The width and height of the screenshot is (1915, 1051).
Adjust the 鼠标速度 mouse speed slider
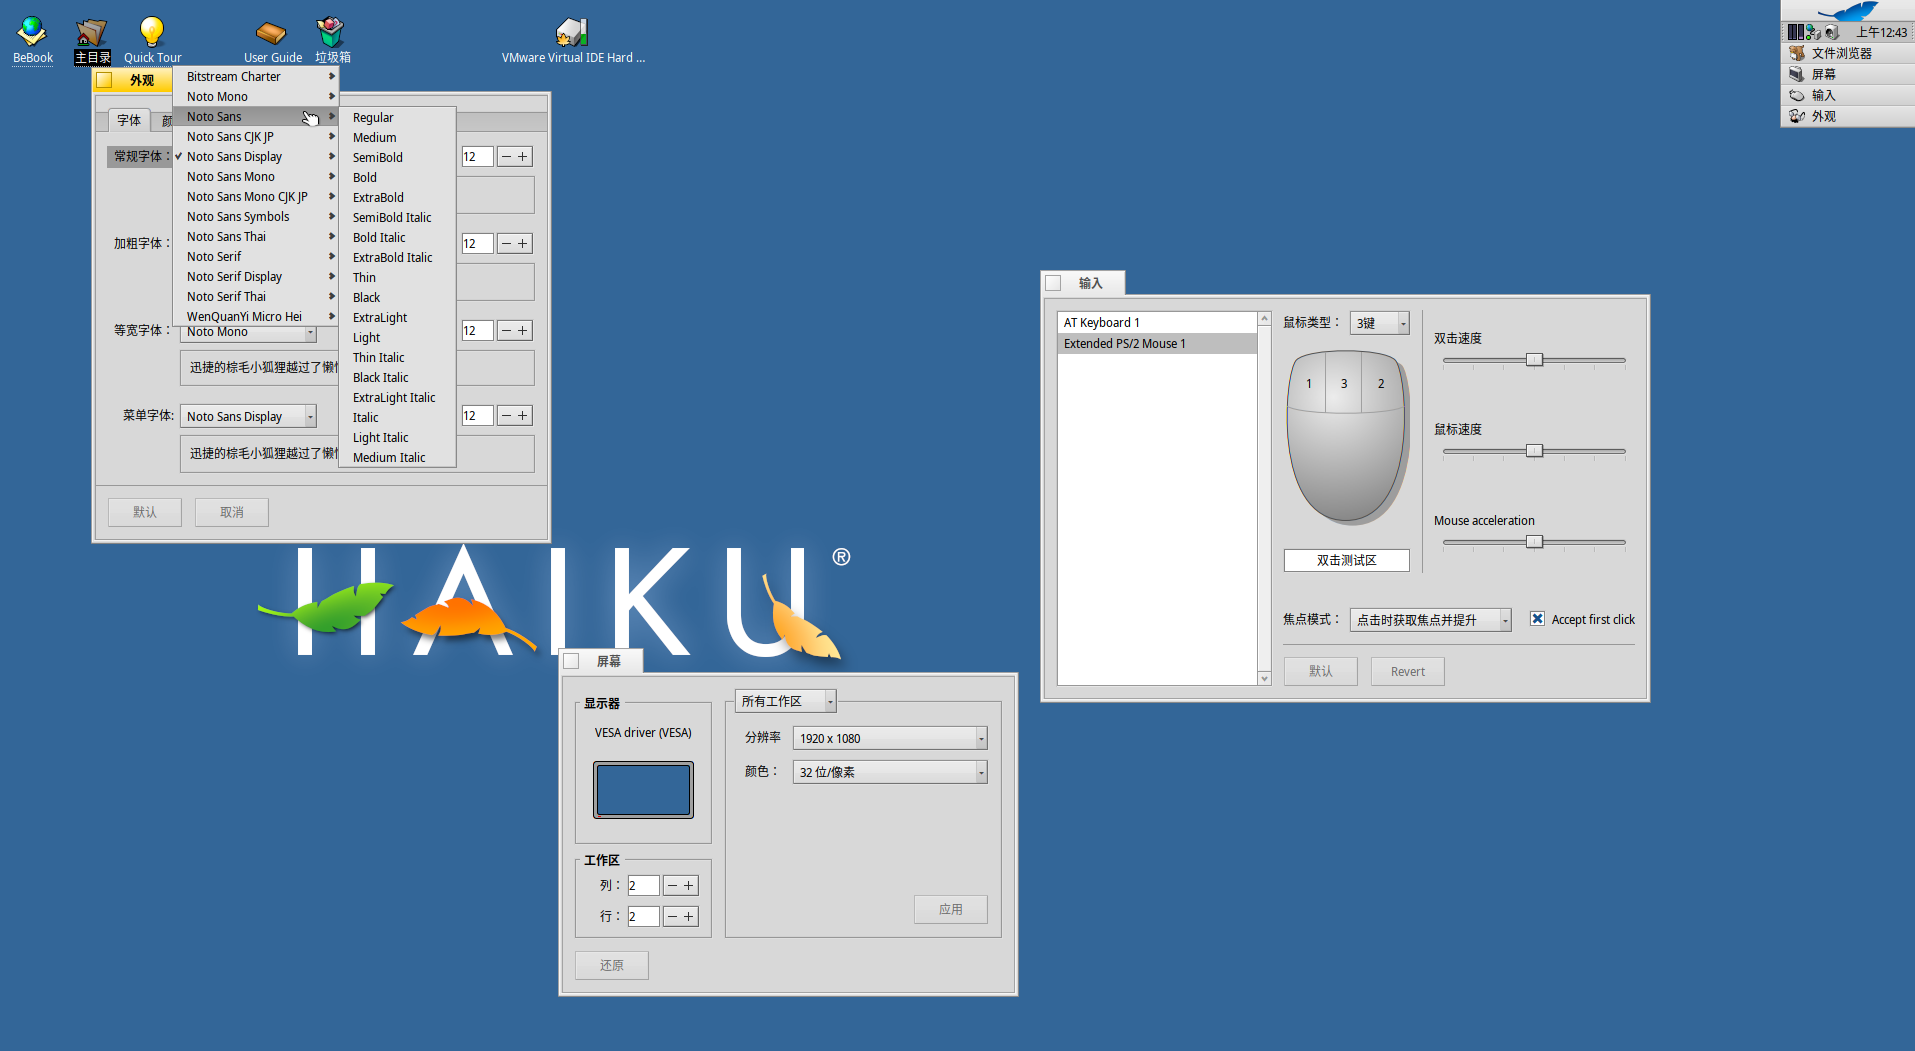click(x=1535, y=450)
